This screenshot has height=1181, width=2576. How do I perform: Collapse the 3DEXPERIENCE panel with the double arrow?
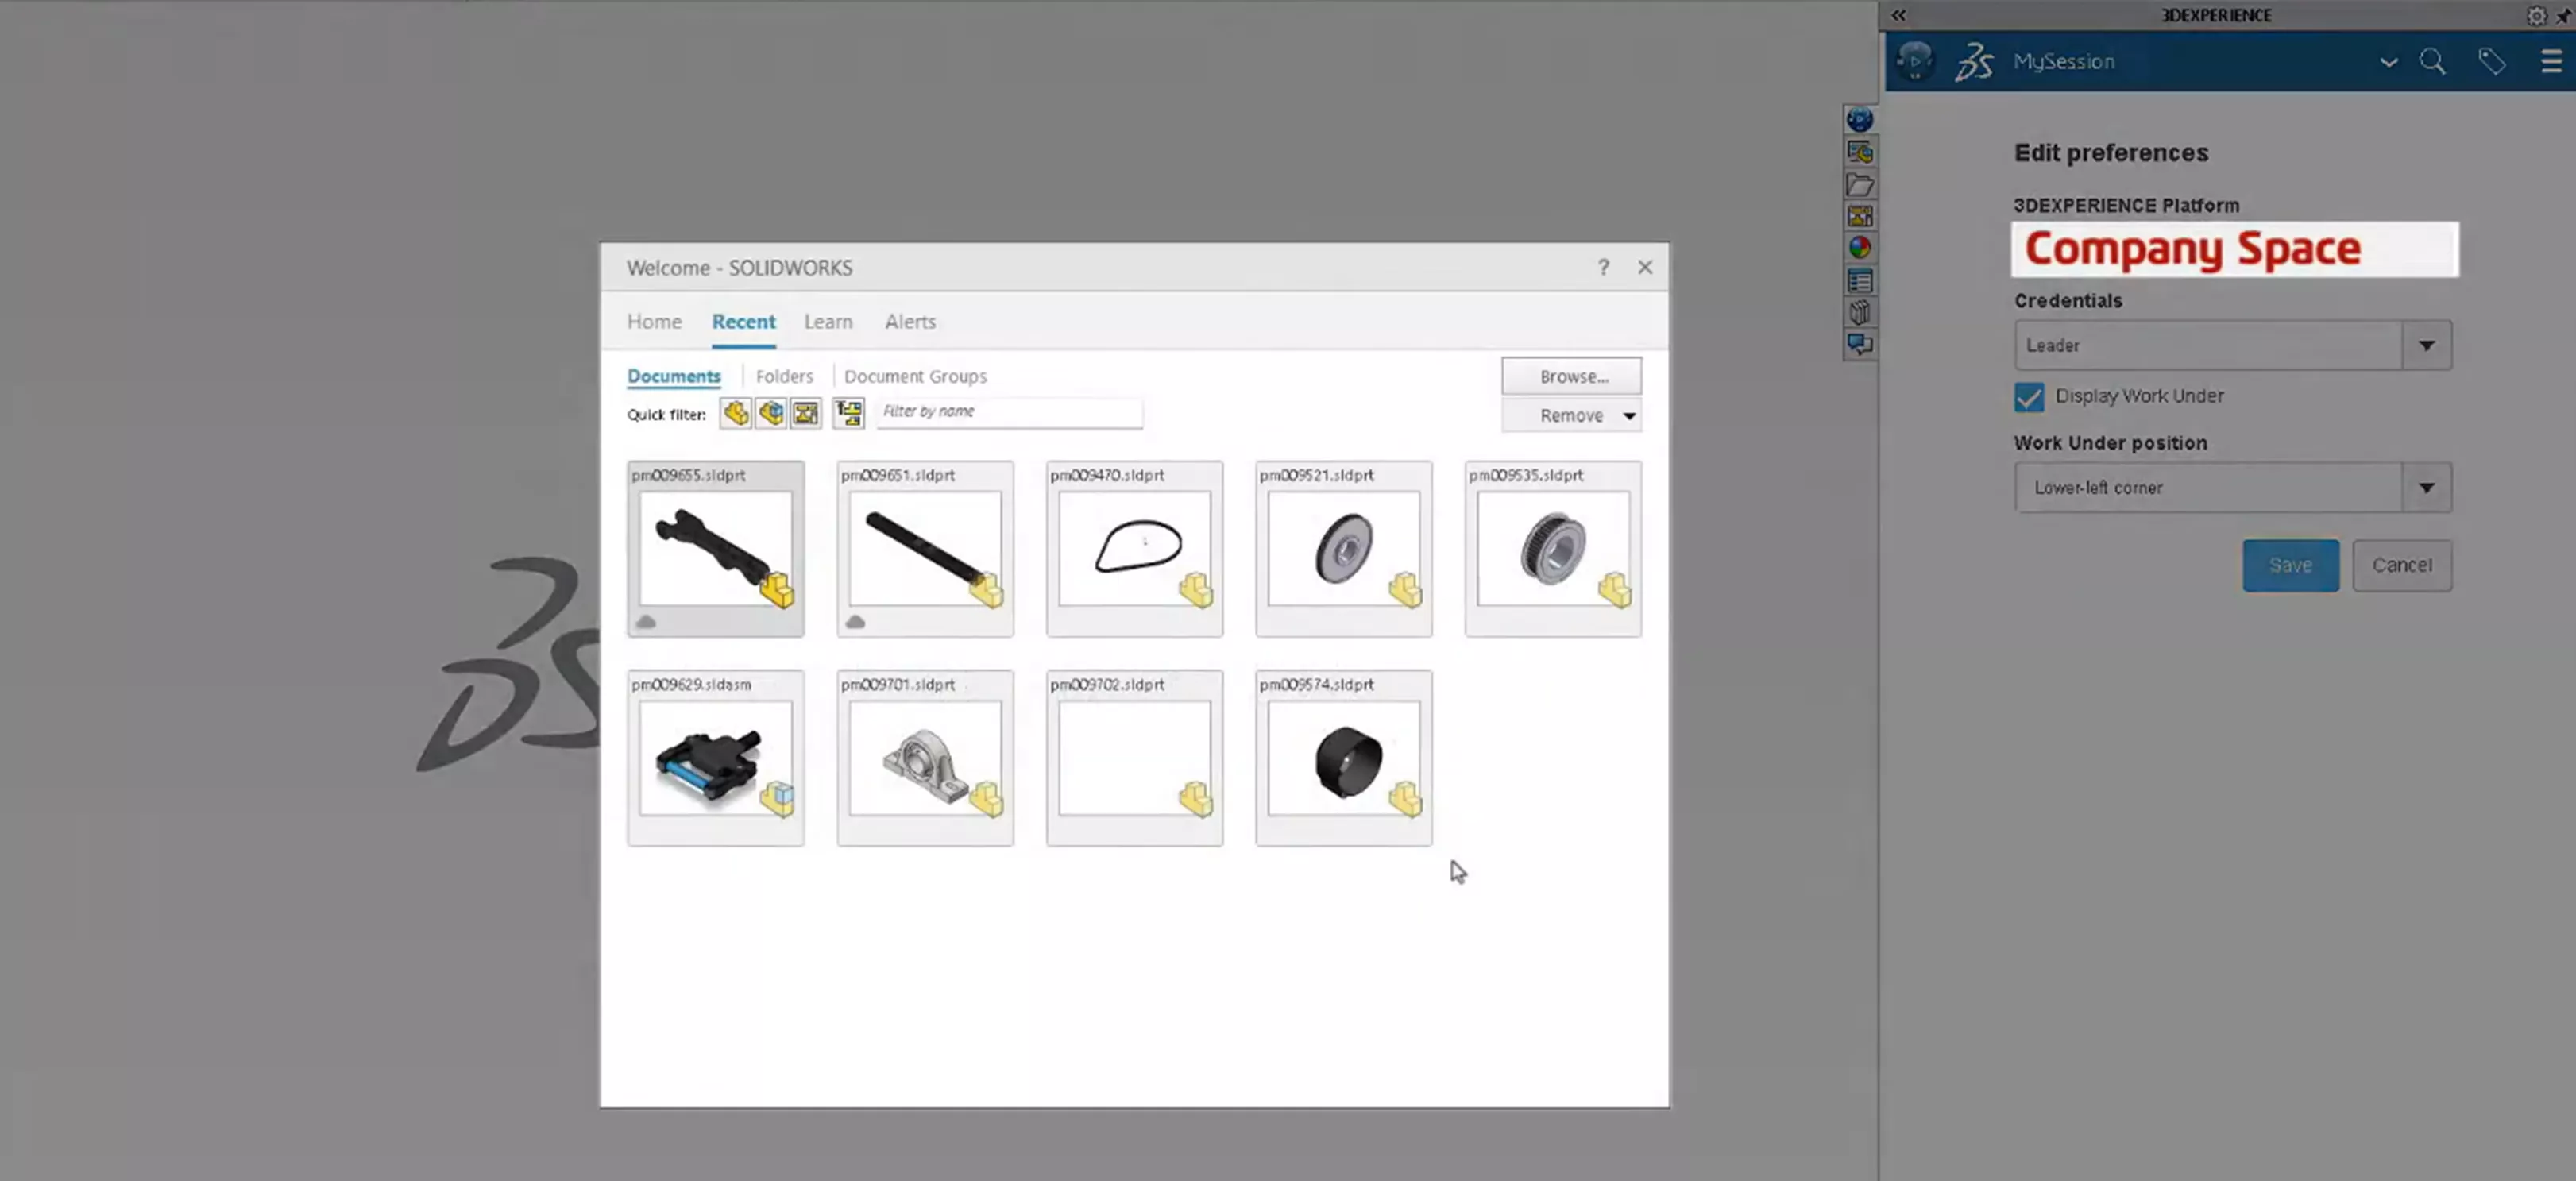click(x=1898, y=15)
